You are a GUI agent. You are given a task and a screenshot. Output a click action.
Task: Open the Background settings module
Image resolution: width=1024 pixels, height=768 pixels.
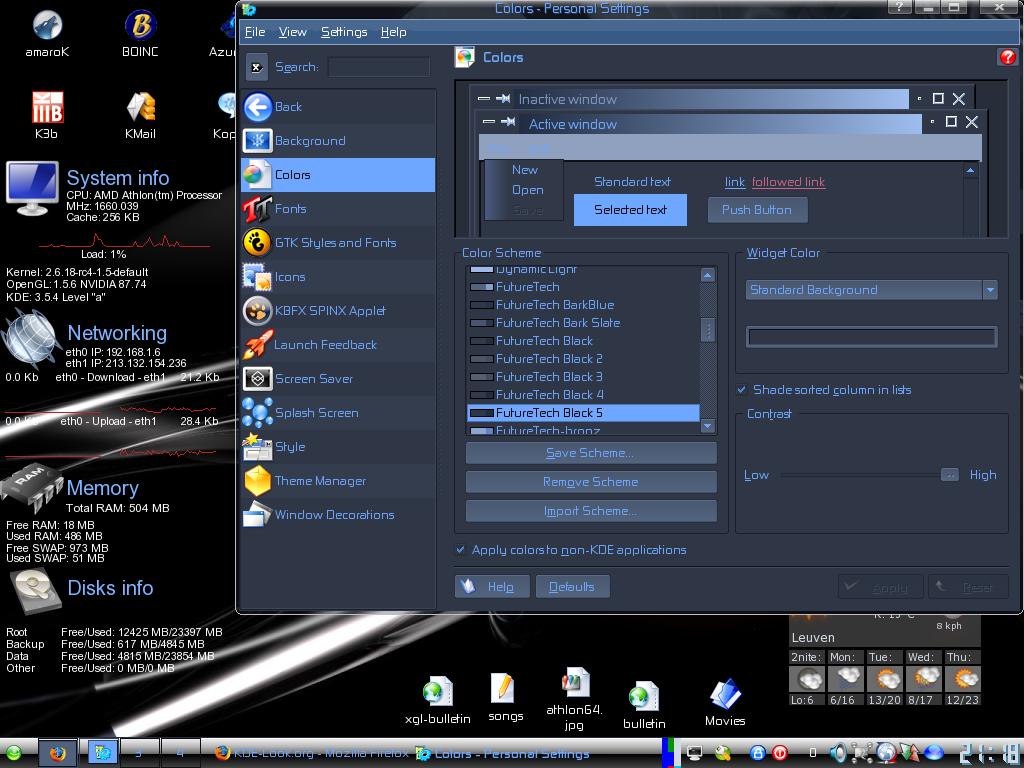tap(338, 140)
